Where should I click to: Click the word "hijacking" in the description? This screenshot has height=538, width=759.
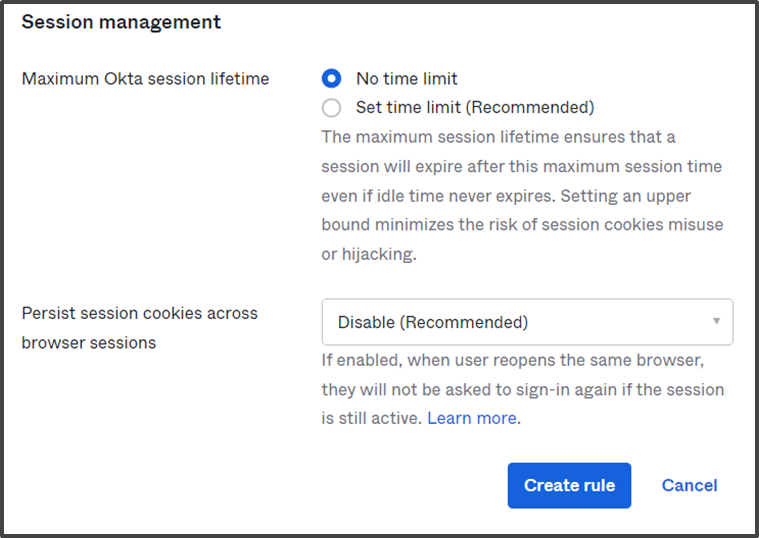coord(378,254)
